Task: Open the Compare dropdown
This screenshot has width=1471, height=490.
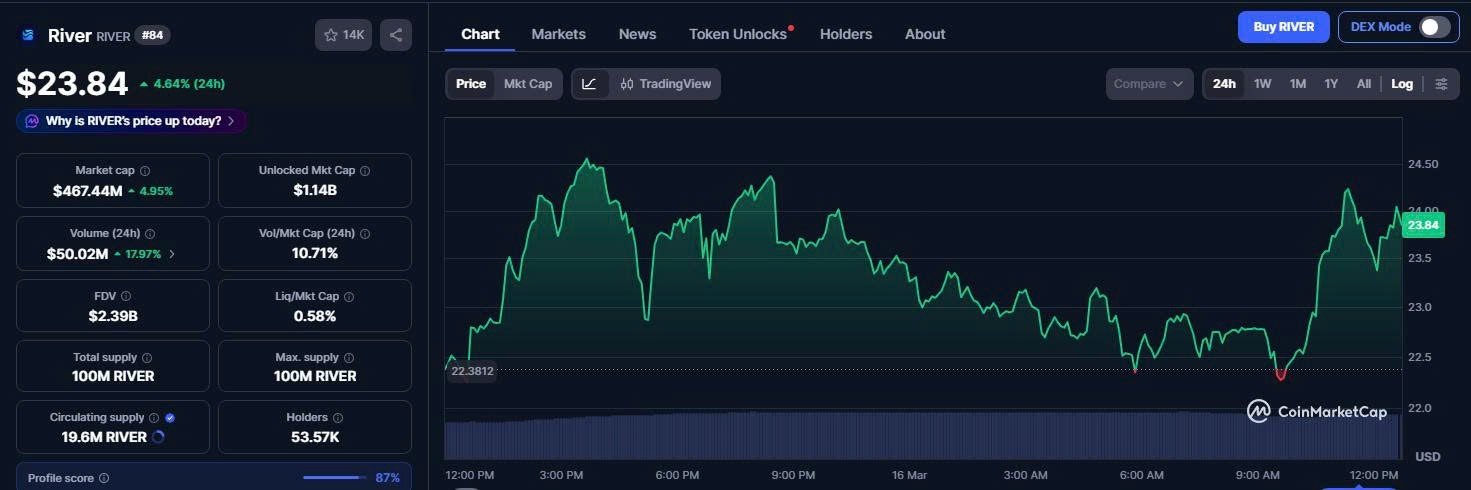Action: (1149, 84)
